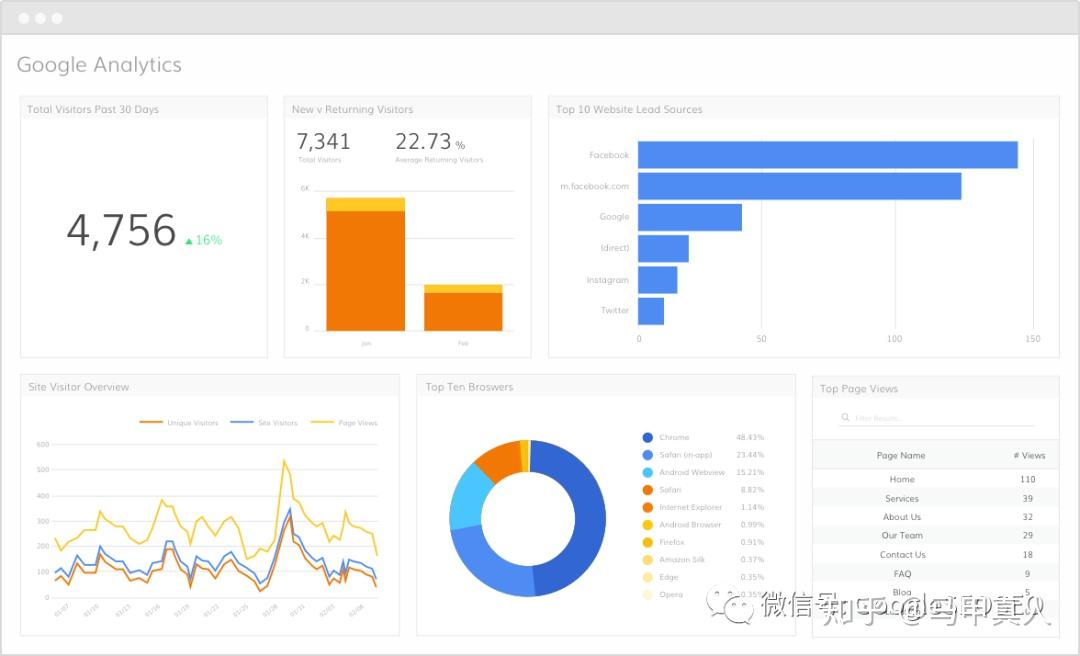The height and width of the screenshot is (656, 1080).
Task: Click the Edge legend label
Action: [x=669, y=577]
